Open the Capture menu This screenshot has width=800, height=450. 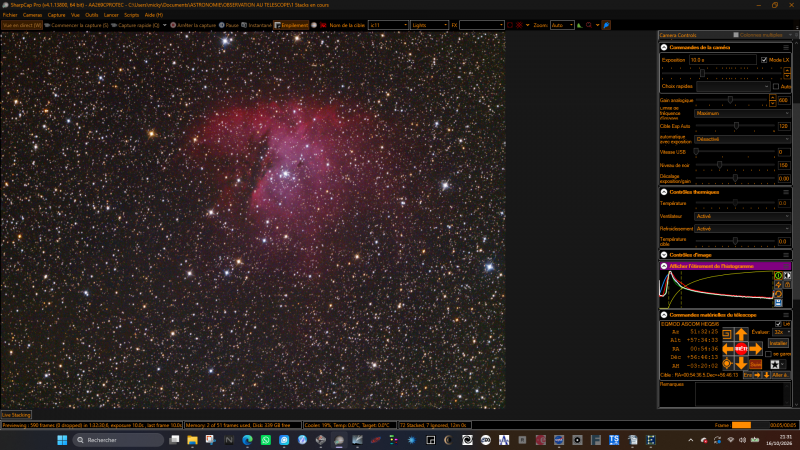pos(56,15)
